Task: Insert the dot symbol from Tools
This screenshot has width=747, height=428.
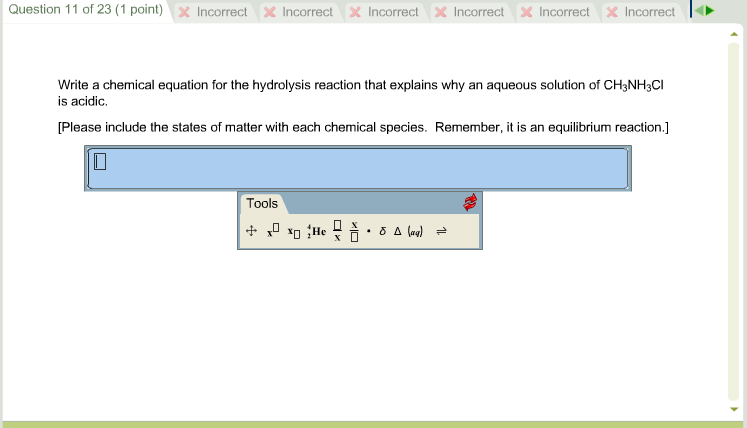Action: [369, 231]
